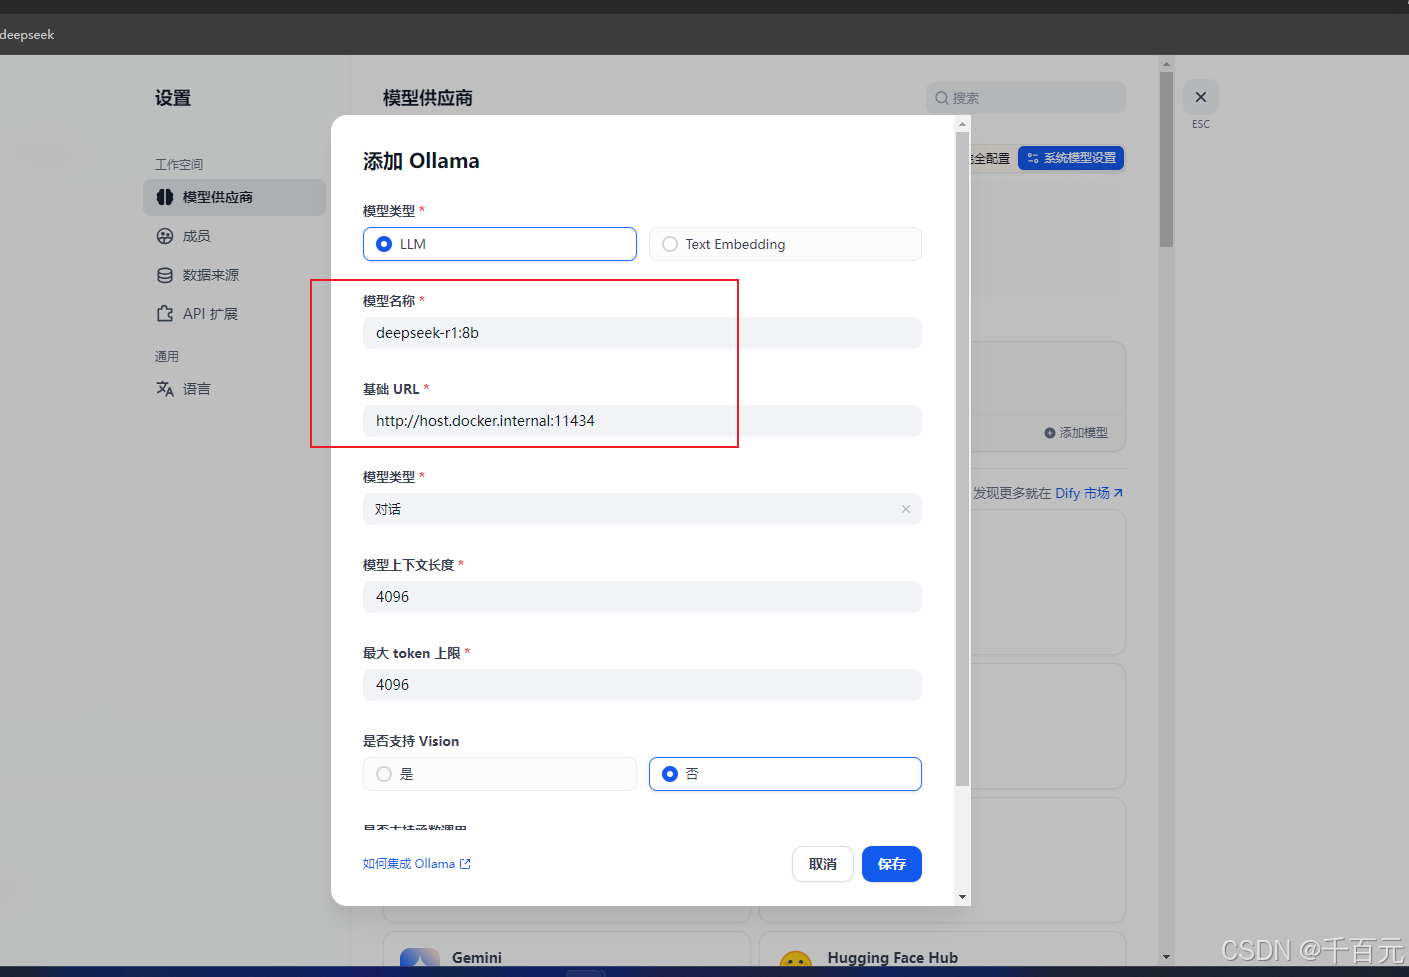Viewport: 1409px width, 977px height.
Task: Click the Gemini logo icon
Action: [420, 958]
